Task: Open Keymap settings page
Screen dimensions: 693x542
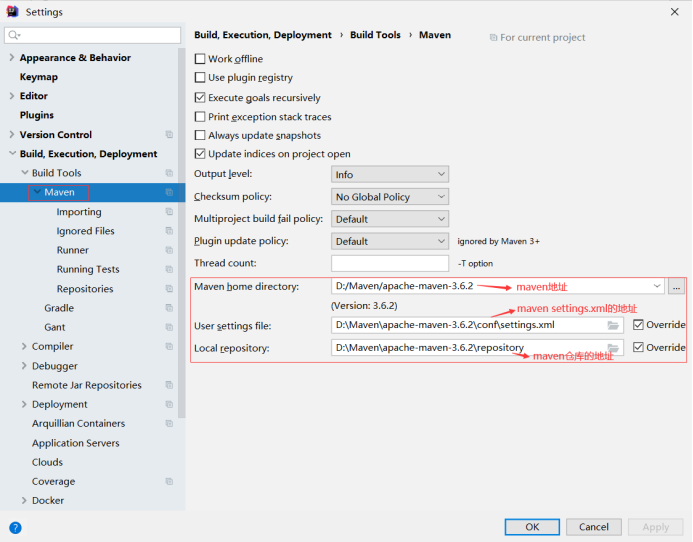Action: [39, 77]
